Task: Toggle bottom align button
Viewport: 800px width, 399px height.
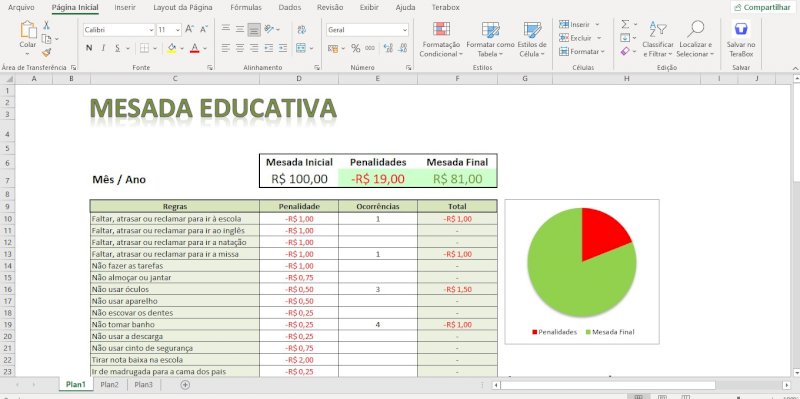Action: 254,29
